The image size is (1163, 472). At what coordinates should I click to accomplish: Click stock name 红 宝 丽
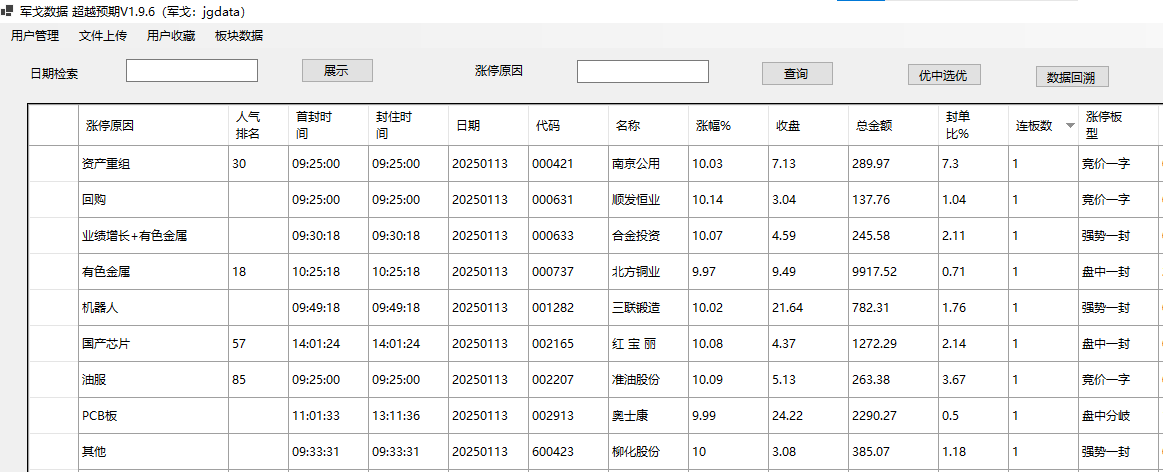tap(649, 344)
